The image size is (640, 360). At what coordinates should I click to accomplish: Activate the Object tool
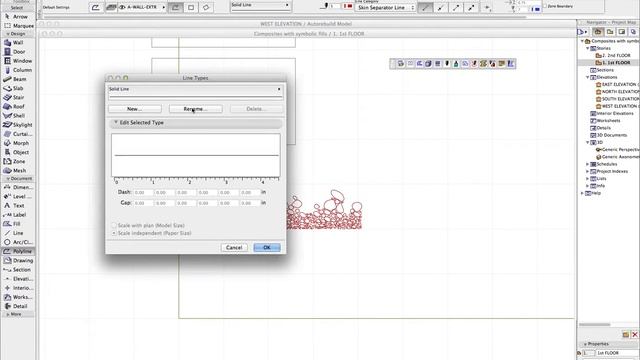click(18, 152)
